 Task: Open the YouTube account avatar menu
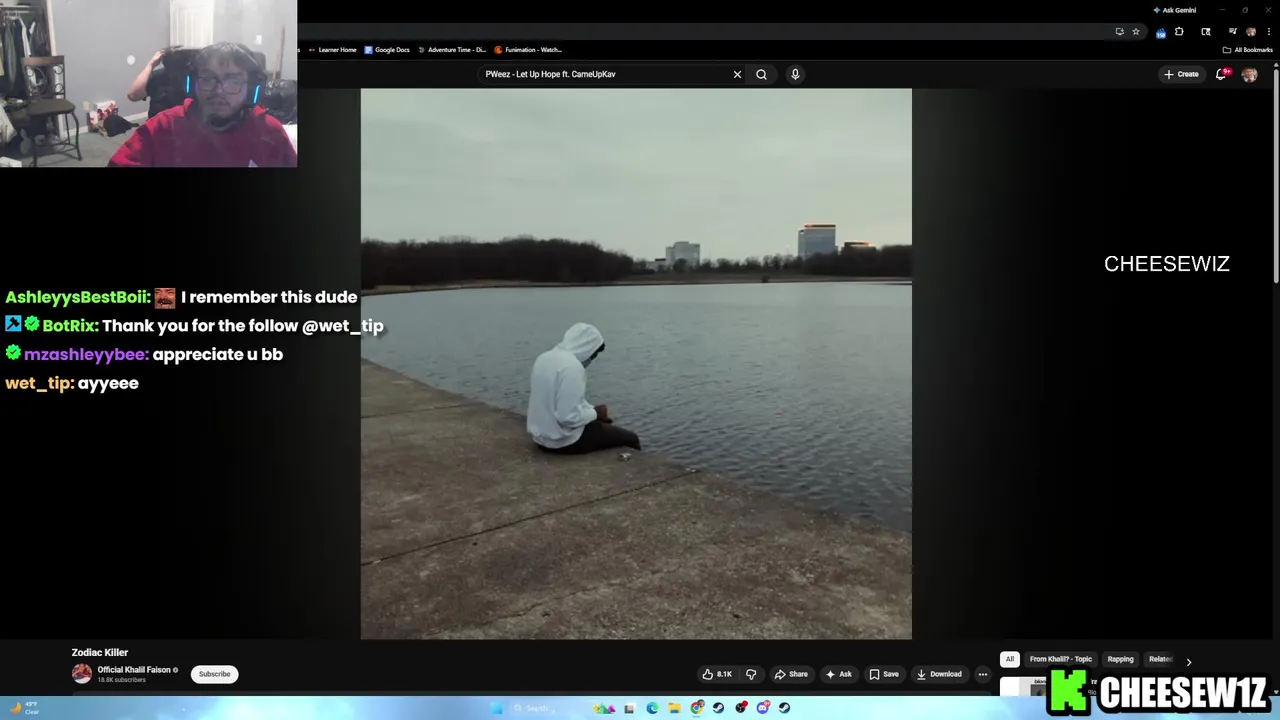1249,74
